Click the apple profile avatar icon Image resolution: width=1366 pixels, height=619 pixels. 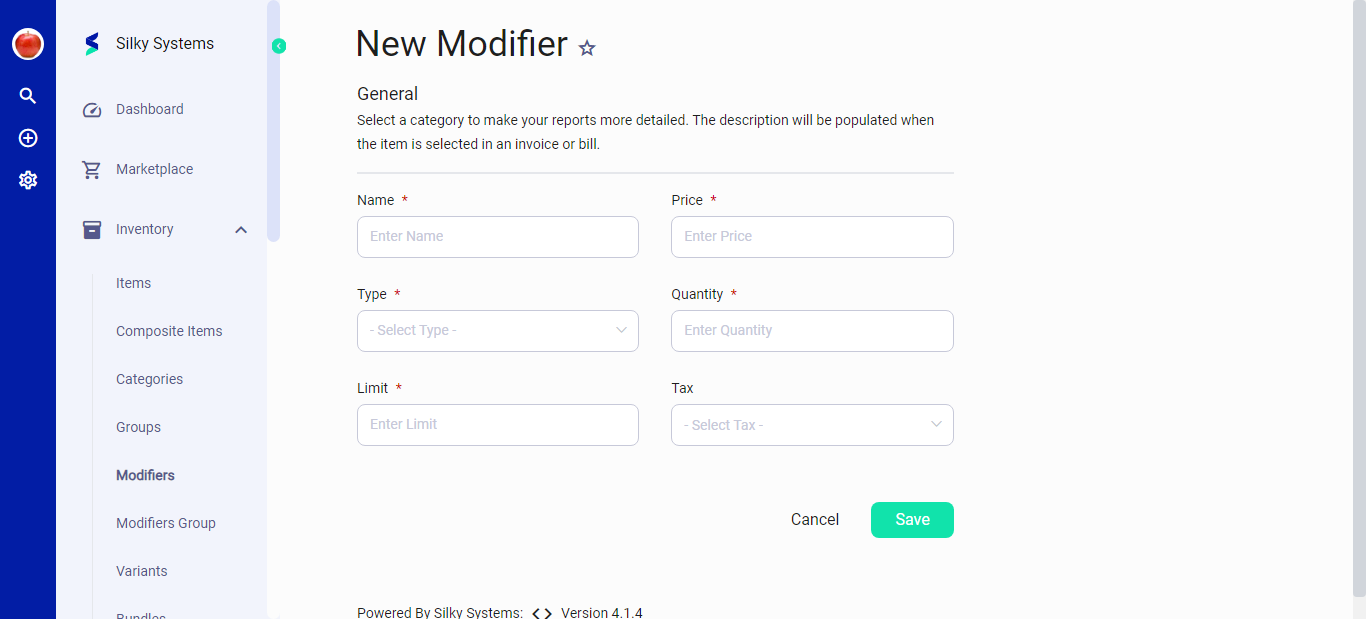coord(27,43)
